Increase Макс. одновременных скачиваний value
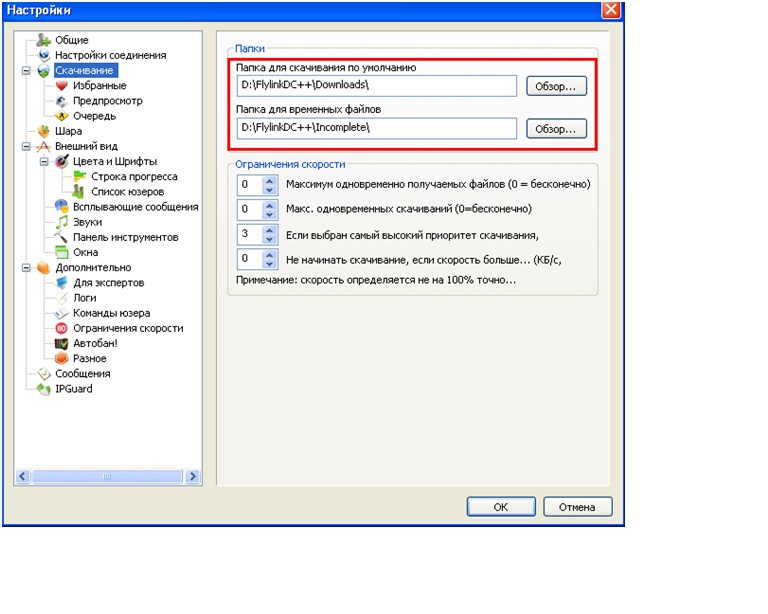 tap(269, 205)
